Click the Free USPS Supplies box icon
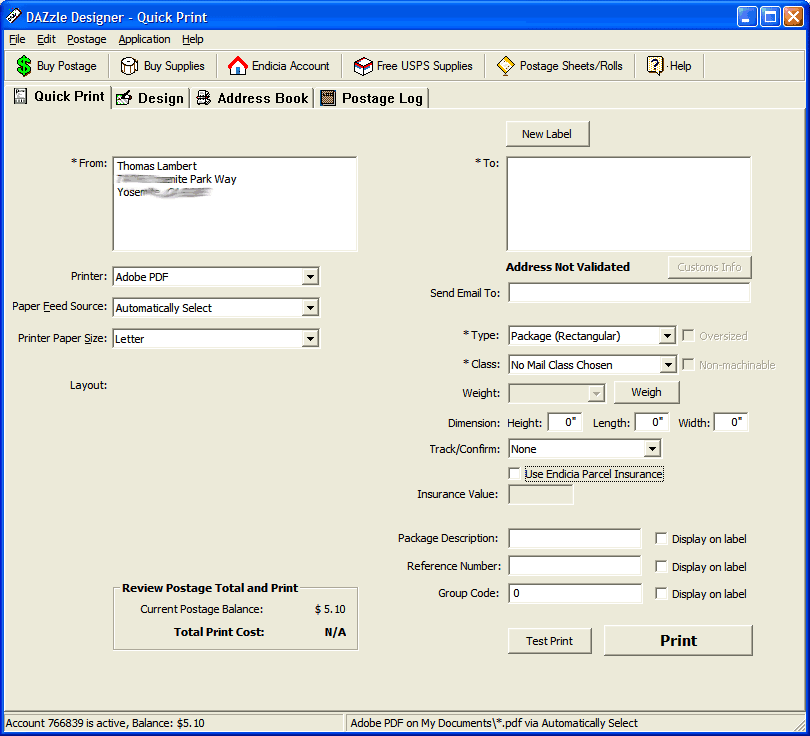 click(363, 66)
